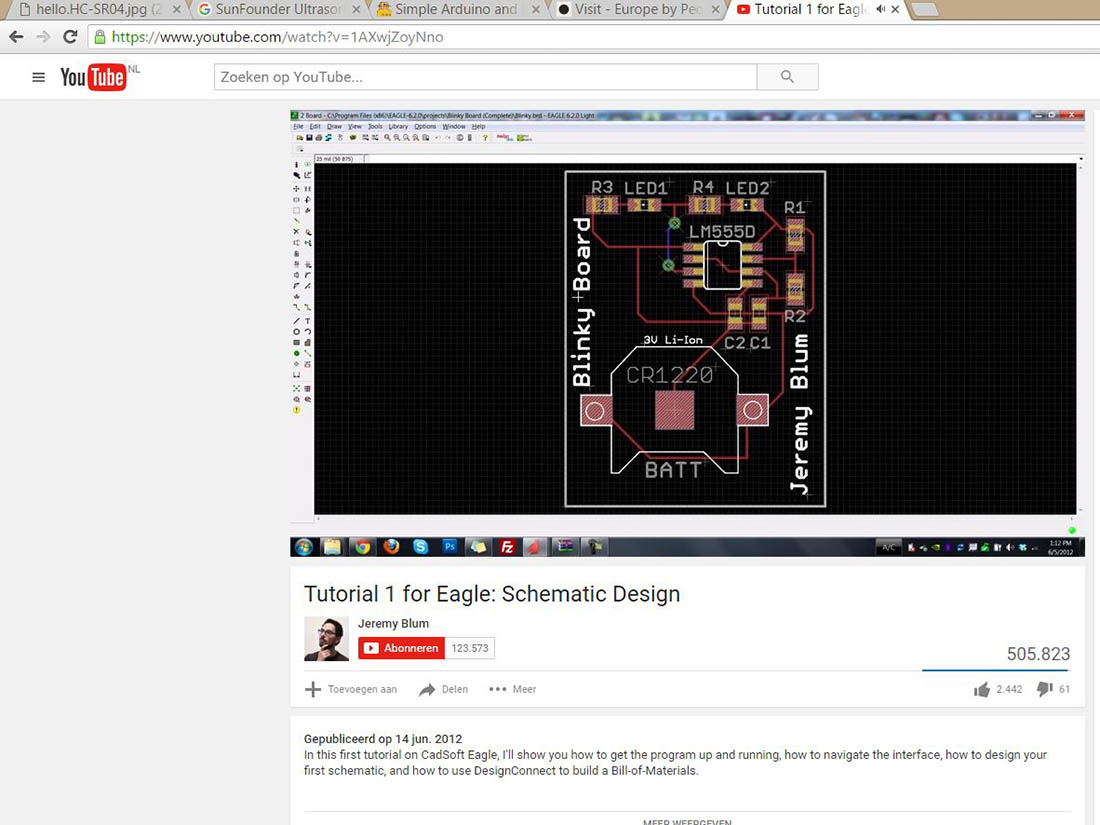
Task: Close the SunFounder Ultrason tab
Action: 356,10
